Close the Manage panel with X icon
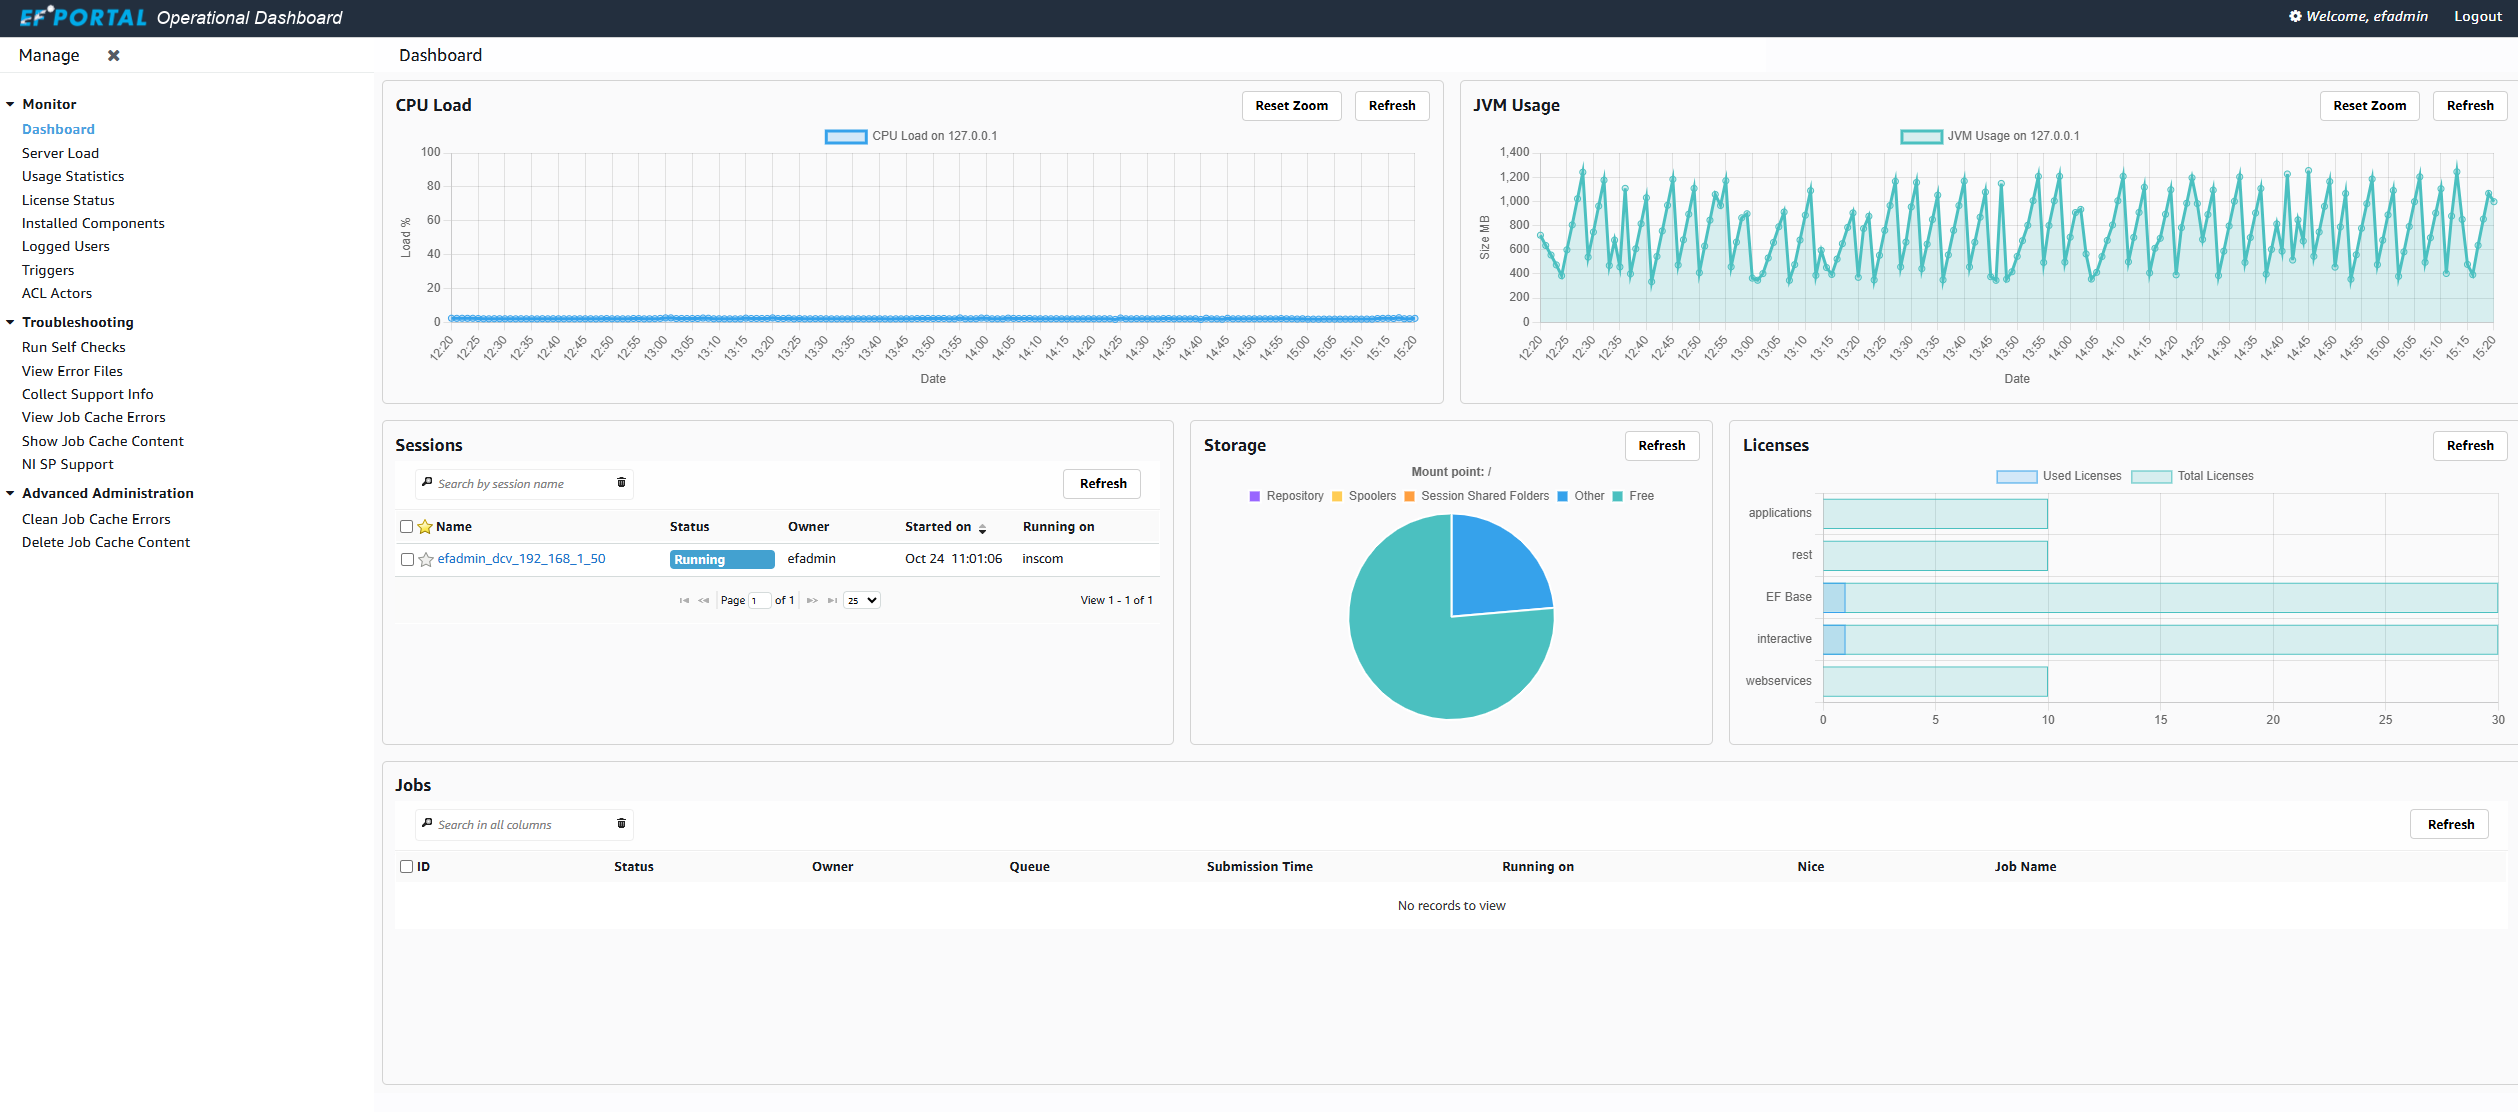The height and width of the screenshot is (1112, 2518). click(x=114, y=56)
